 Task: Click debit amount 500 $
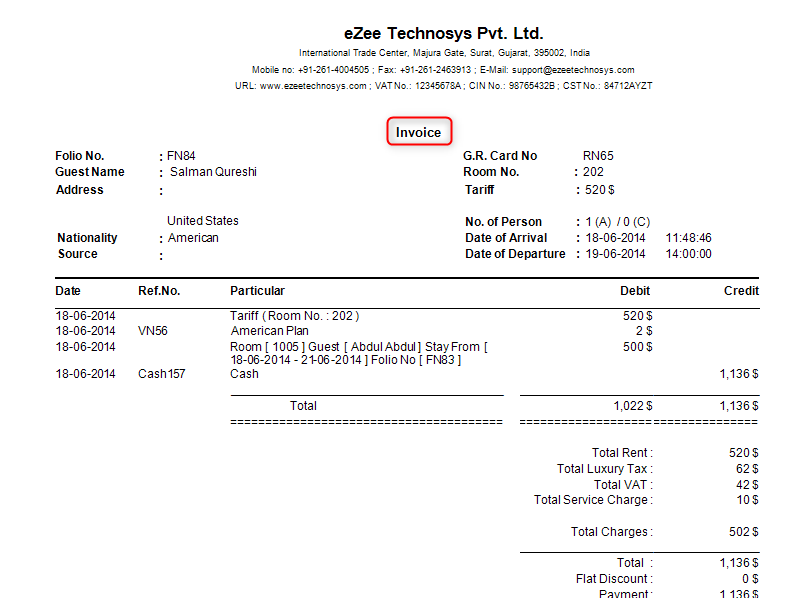[x=637, y=347]
